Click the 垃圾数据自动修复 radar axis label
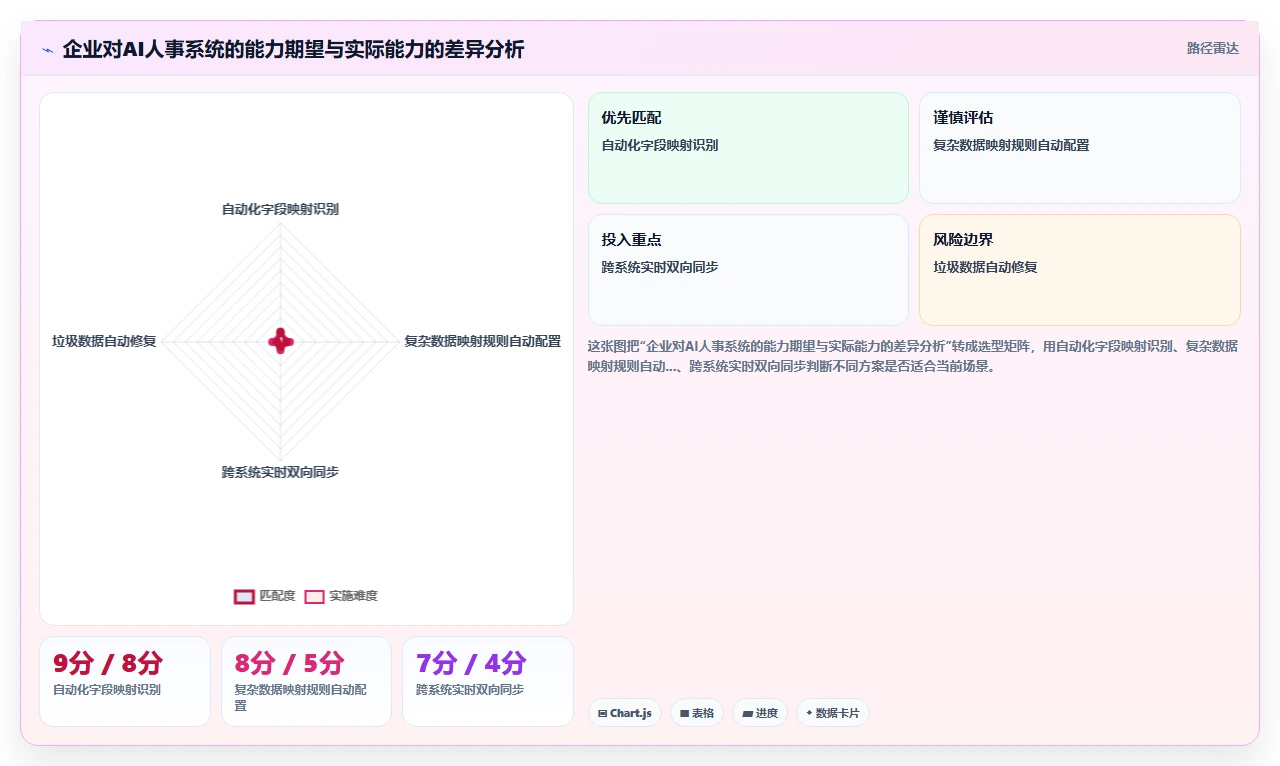The width and height of the screenshot is (1280, 766). click(x=104, y=341)
